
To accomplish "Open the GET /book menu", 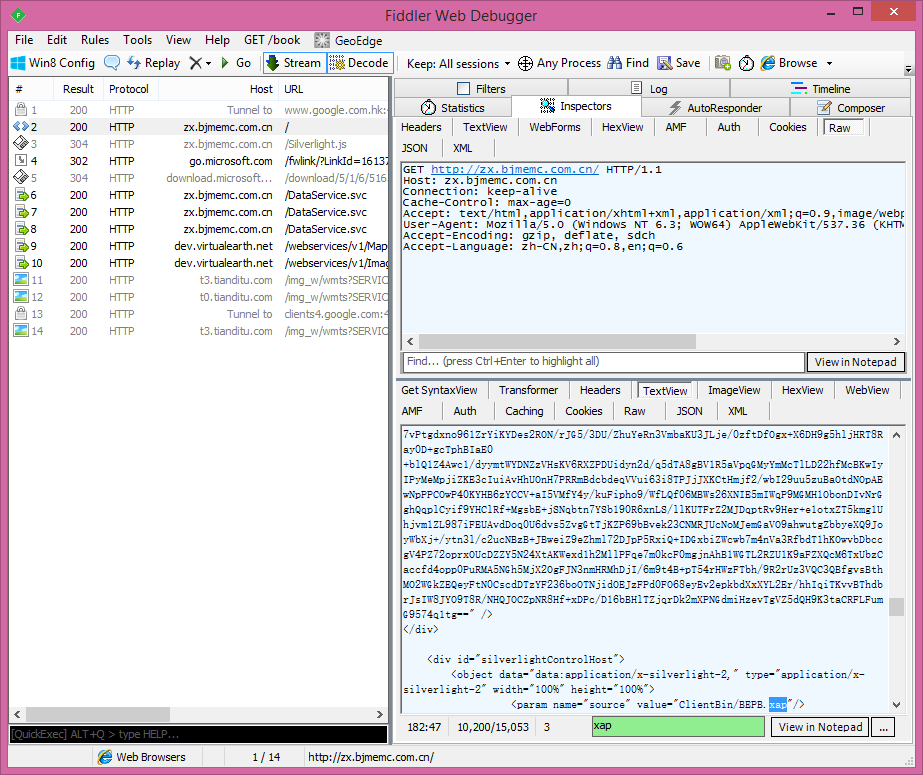I will tap(272, 40).
